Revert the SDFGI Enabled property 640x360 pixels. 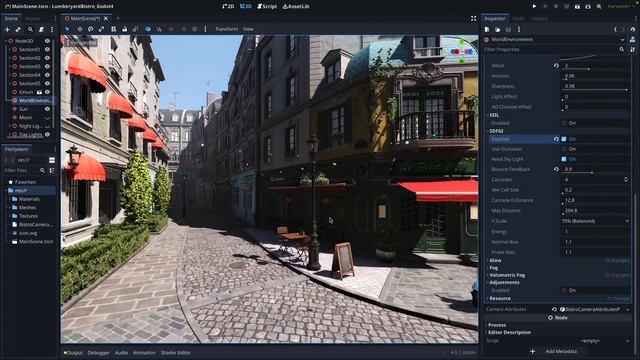coord(556,139)
